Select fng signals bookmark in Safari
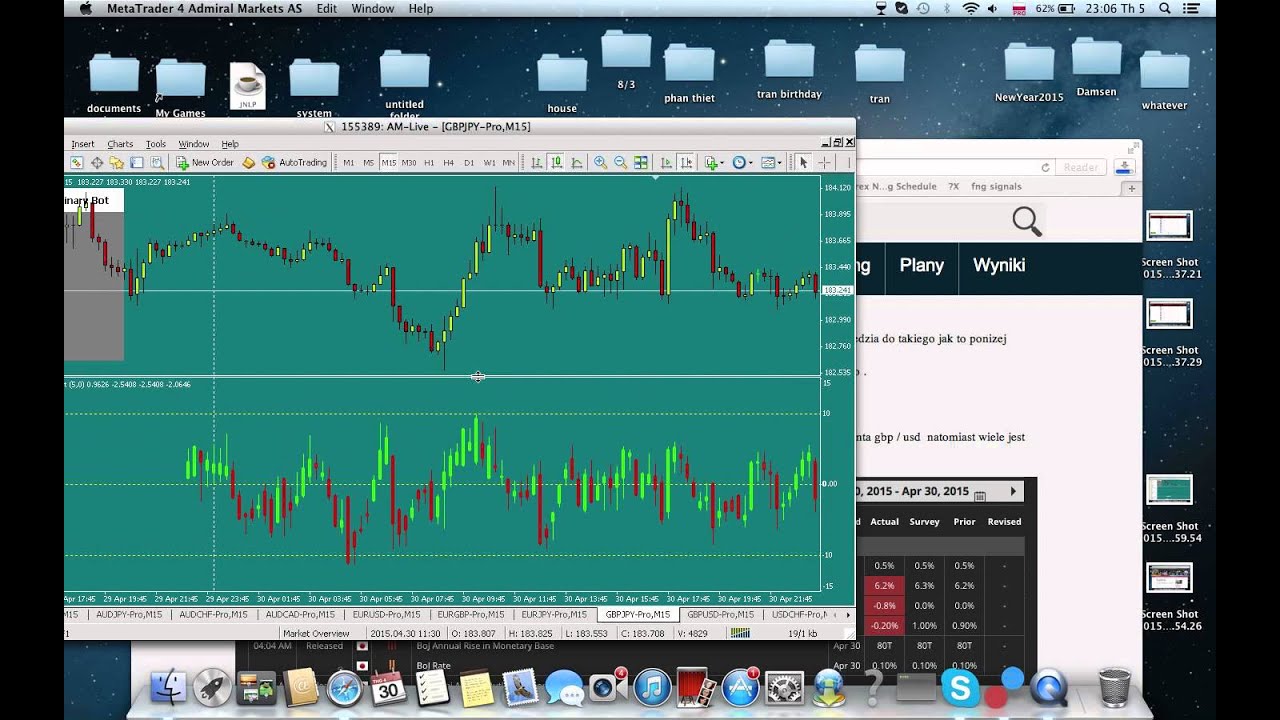1280x720 pixels. pyautogui.click(x=998, y=186)
